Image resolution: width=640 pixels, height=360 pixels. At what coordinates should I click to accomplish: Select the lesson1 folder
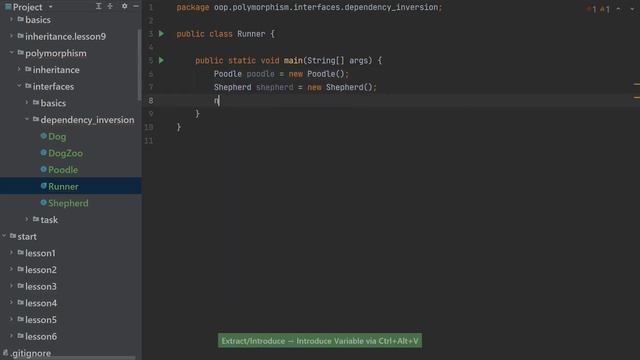coord(40,253)
